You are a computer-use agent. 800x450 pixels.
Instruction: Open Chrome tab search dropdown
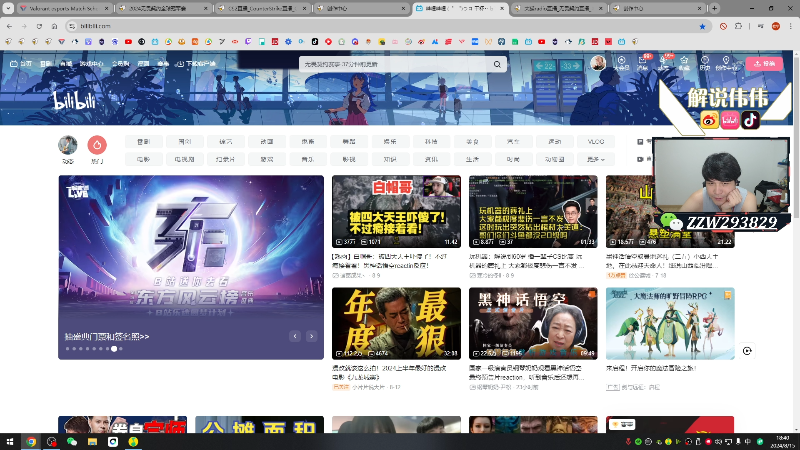coord(8,8)
